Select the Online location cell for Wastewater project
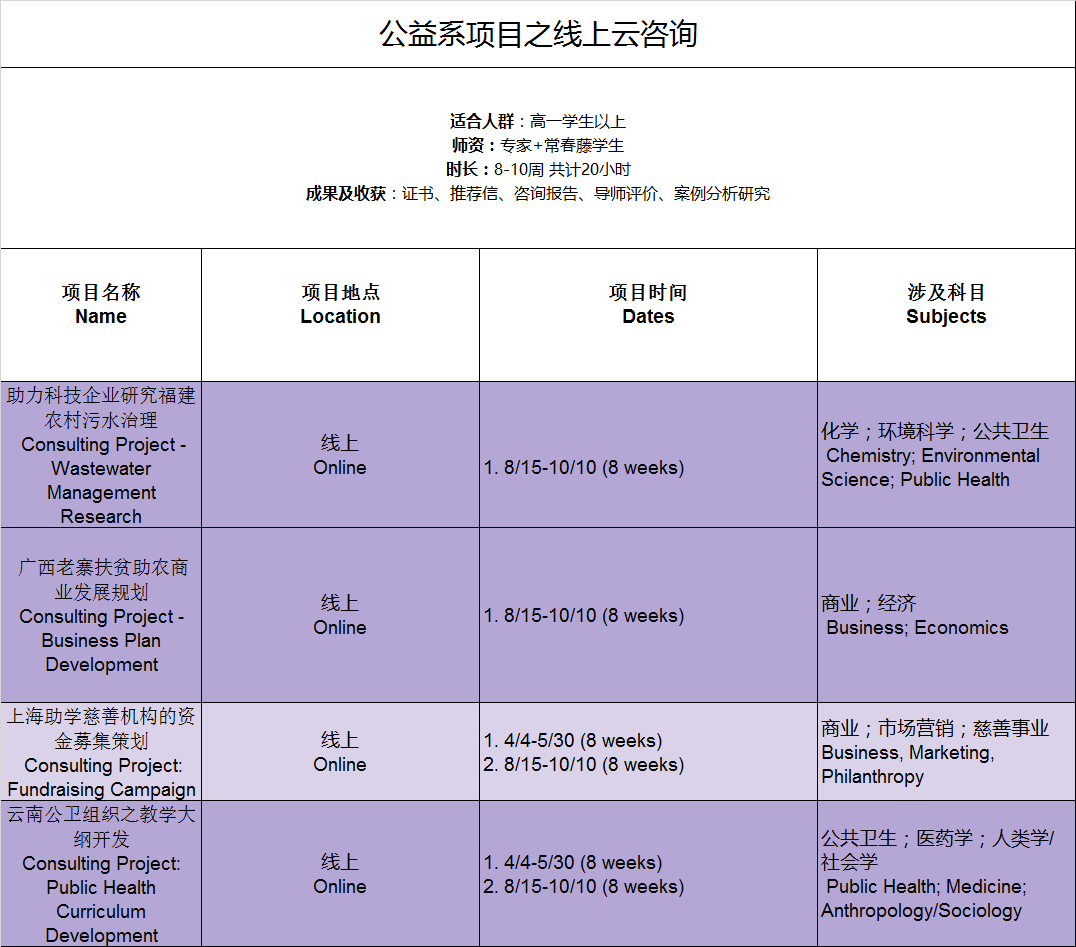 [340, 456]
